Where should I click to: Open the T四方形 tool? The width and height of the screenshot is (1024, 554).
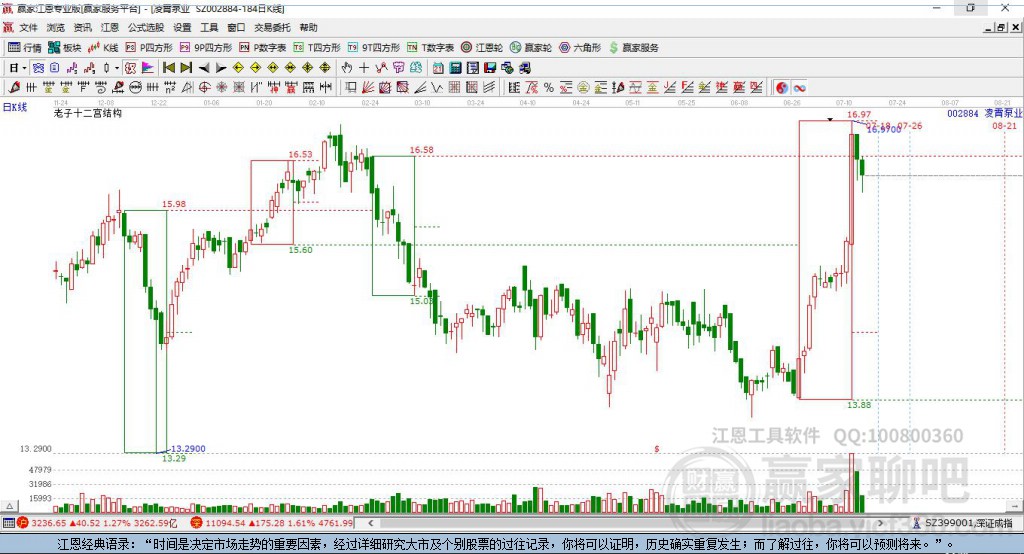(317, 48)
